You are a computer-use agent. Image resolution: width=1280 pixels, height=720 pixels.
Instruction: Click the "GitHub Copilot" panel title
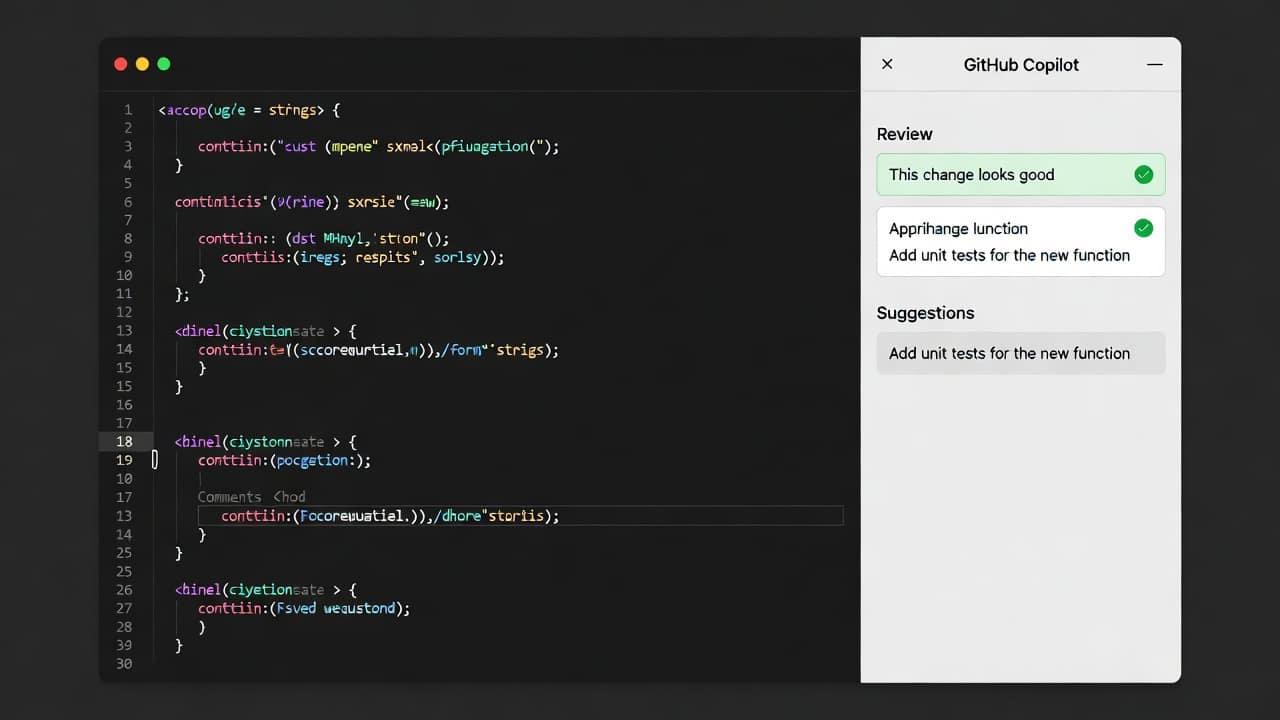[1021, 65]
